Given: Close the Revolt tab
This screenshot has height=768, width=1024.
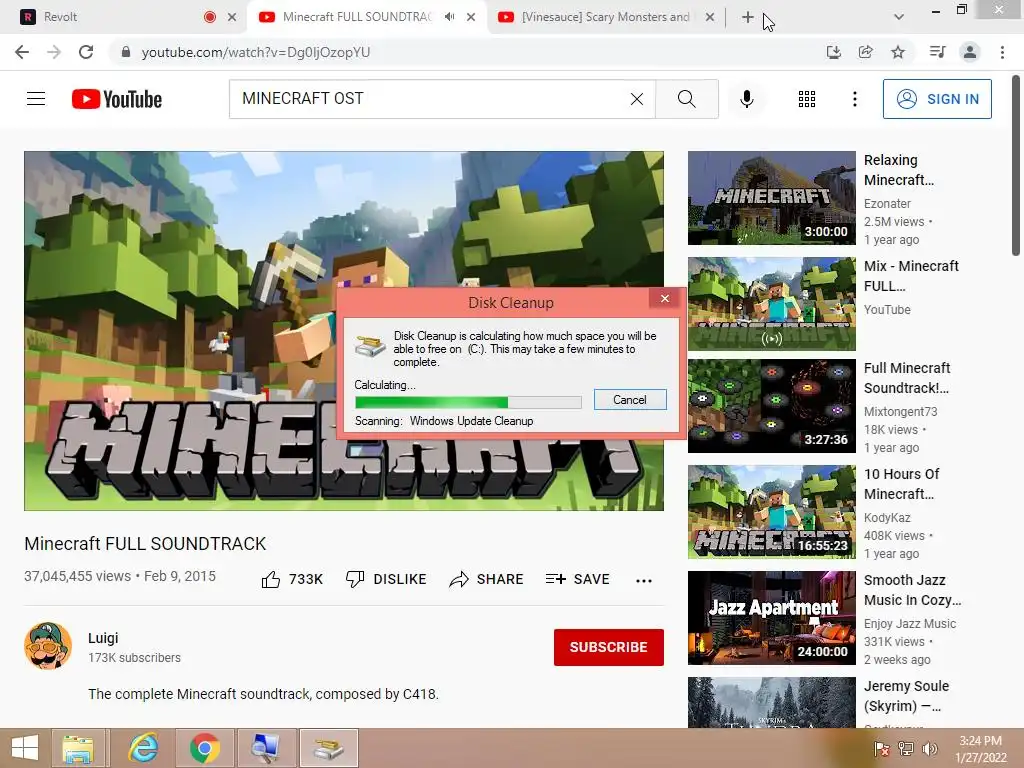Looking at the screenshot, I should coord(232,17).
